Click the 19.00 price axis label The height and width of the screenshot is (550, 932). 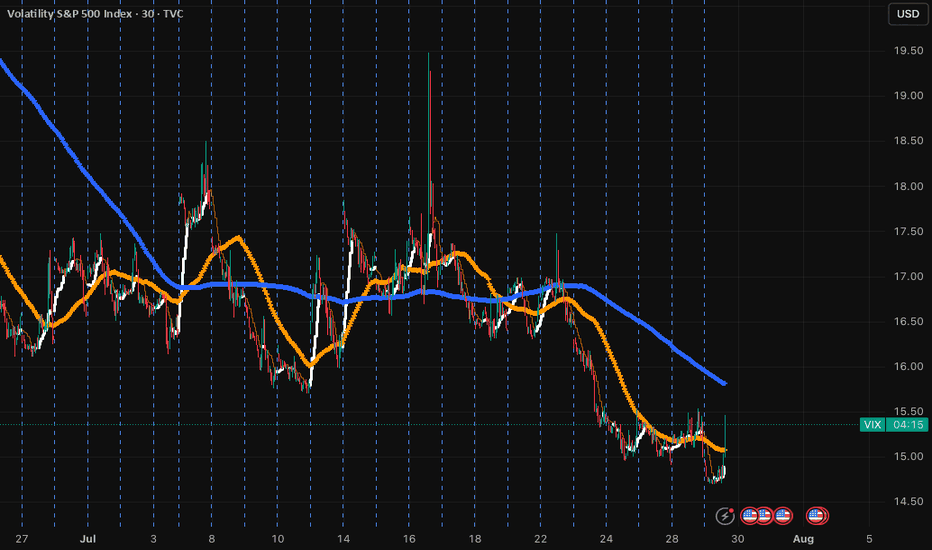(x=908, y=96)
